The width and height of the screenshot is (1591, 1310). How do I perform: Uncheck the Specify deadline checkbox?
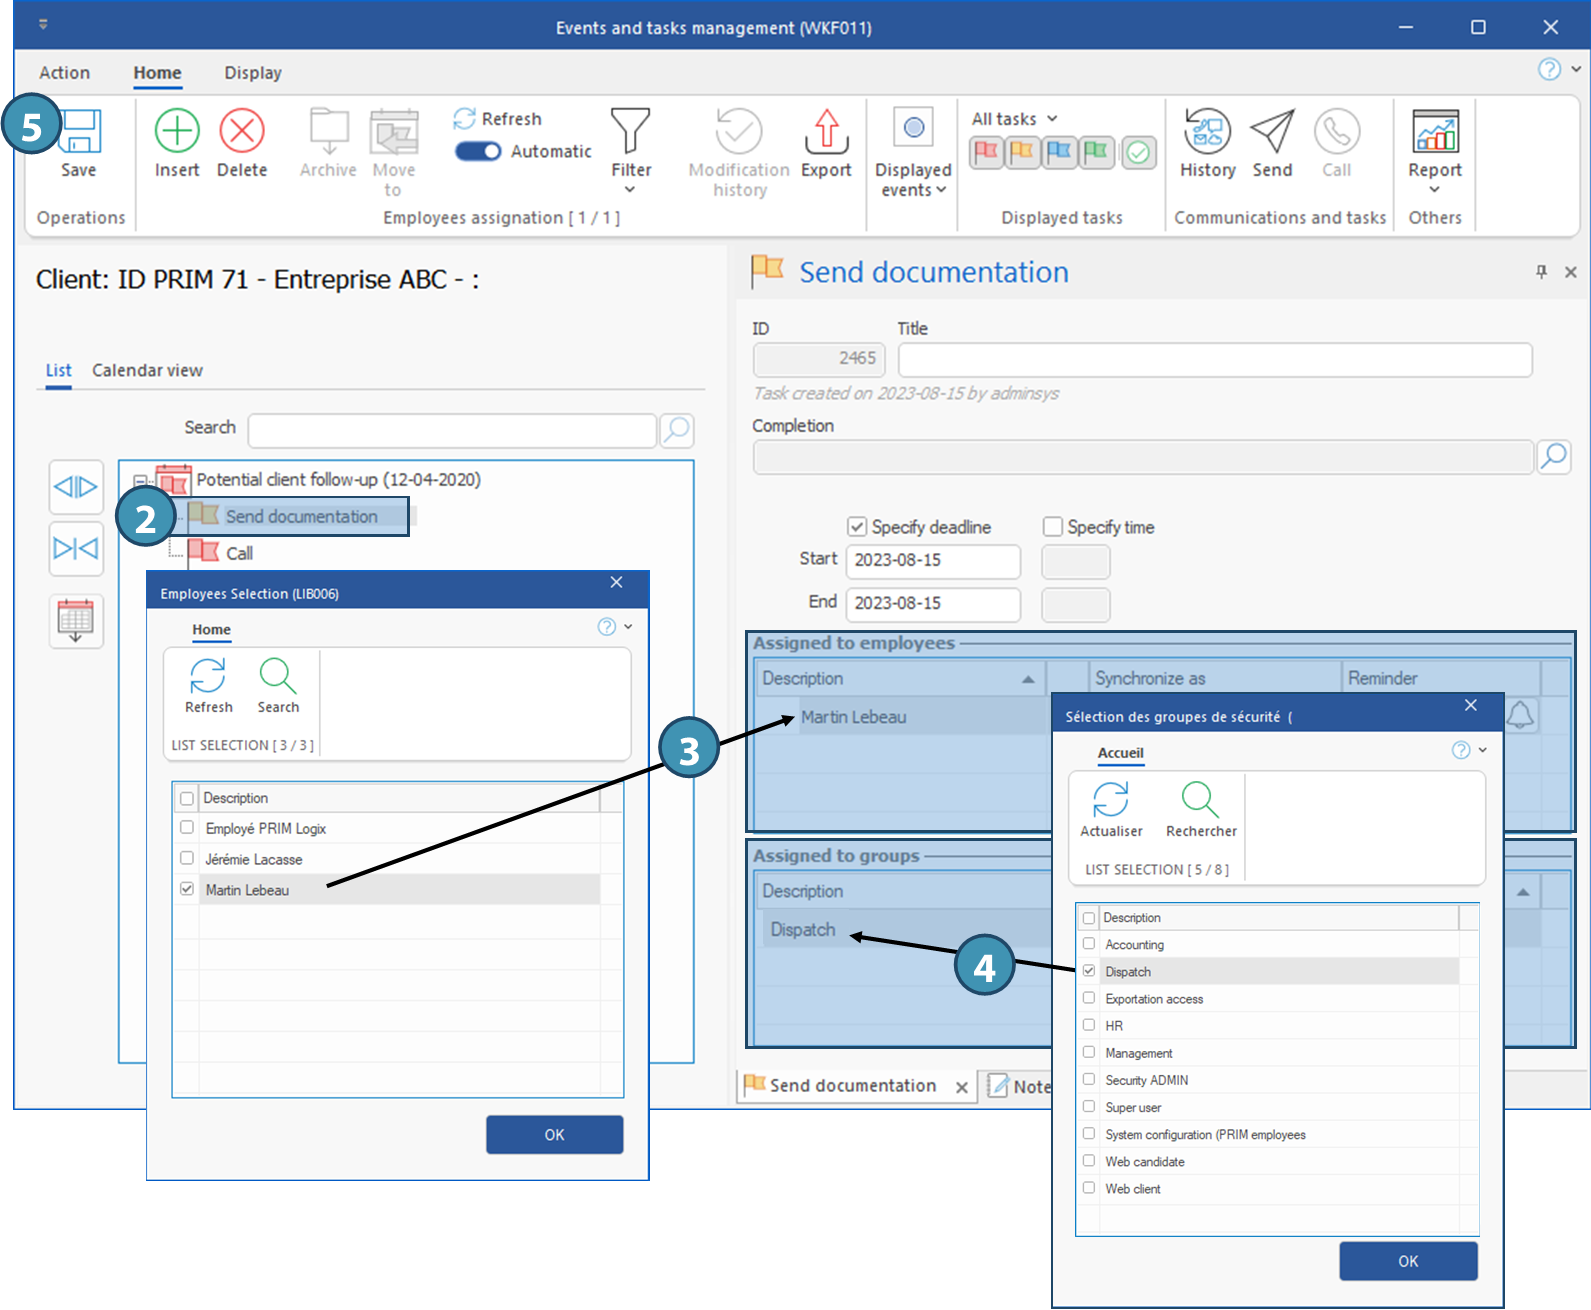[857, 527]
